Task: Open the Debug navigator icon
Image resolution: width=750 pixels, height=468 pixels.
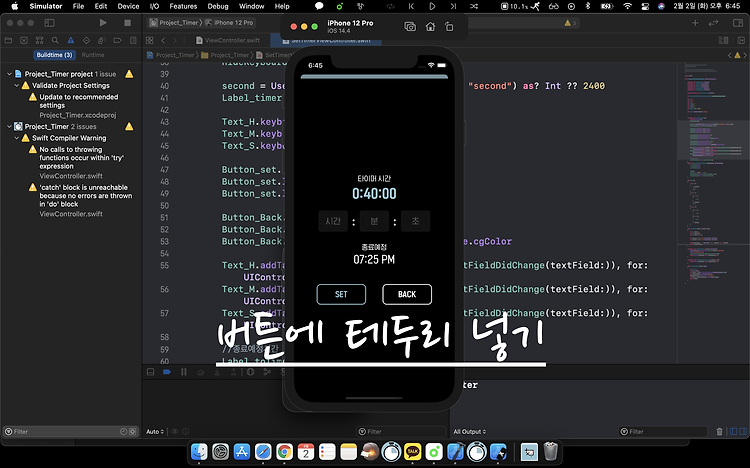Action: (101, 41)
